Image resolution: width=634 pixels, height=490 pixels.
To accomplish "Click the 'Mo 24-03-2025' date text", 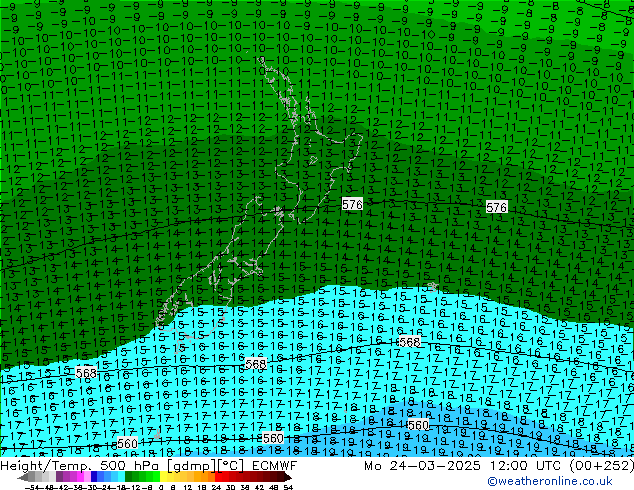I will 423,466.
